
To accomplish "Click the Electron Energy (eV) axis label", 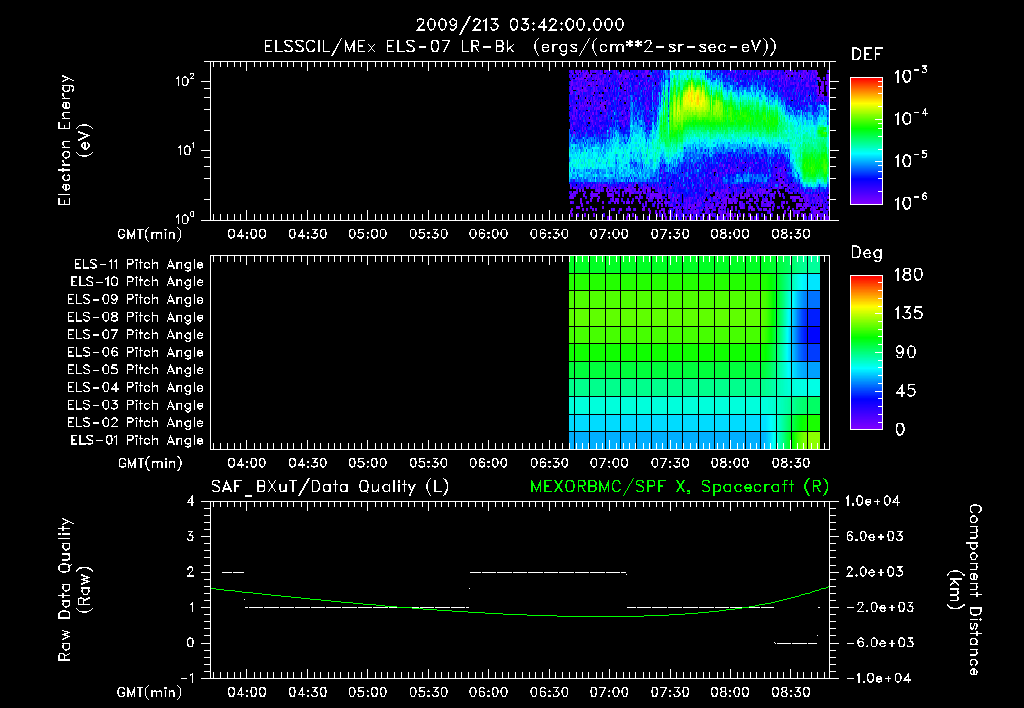I will (x=74, y=140).
